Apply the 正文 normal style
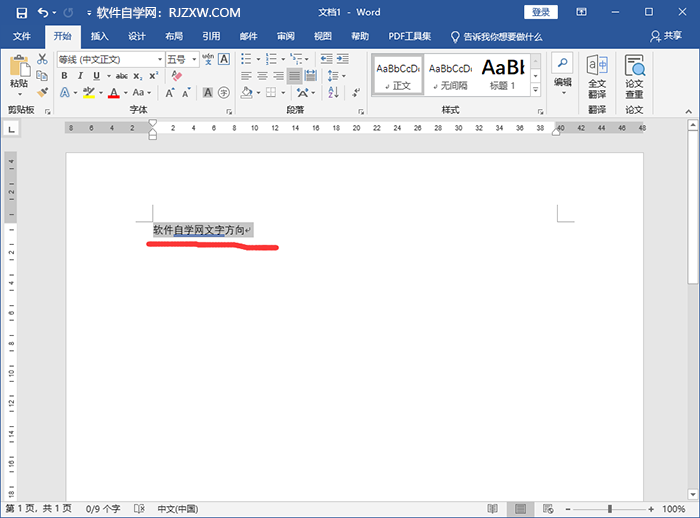 [398, 75]
